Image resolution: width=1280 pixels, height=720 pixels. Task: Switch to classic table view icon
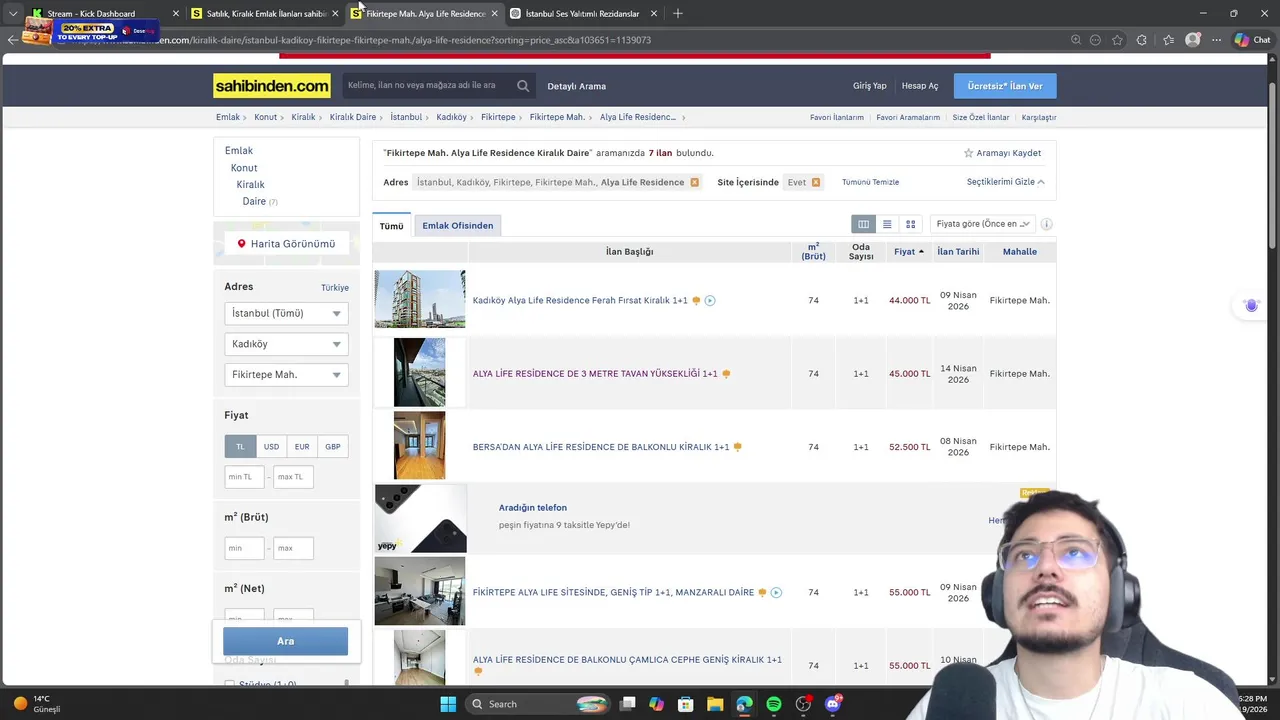[863, 224]
